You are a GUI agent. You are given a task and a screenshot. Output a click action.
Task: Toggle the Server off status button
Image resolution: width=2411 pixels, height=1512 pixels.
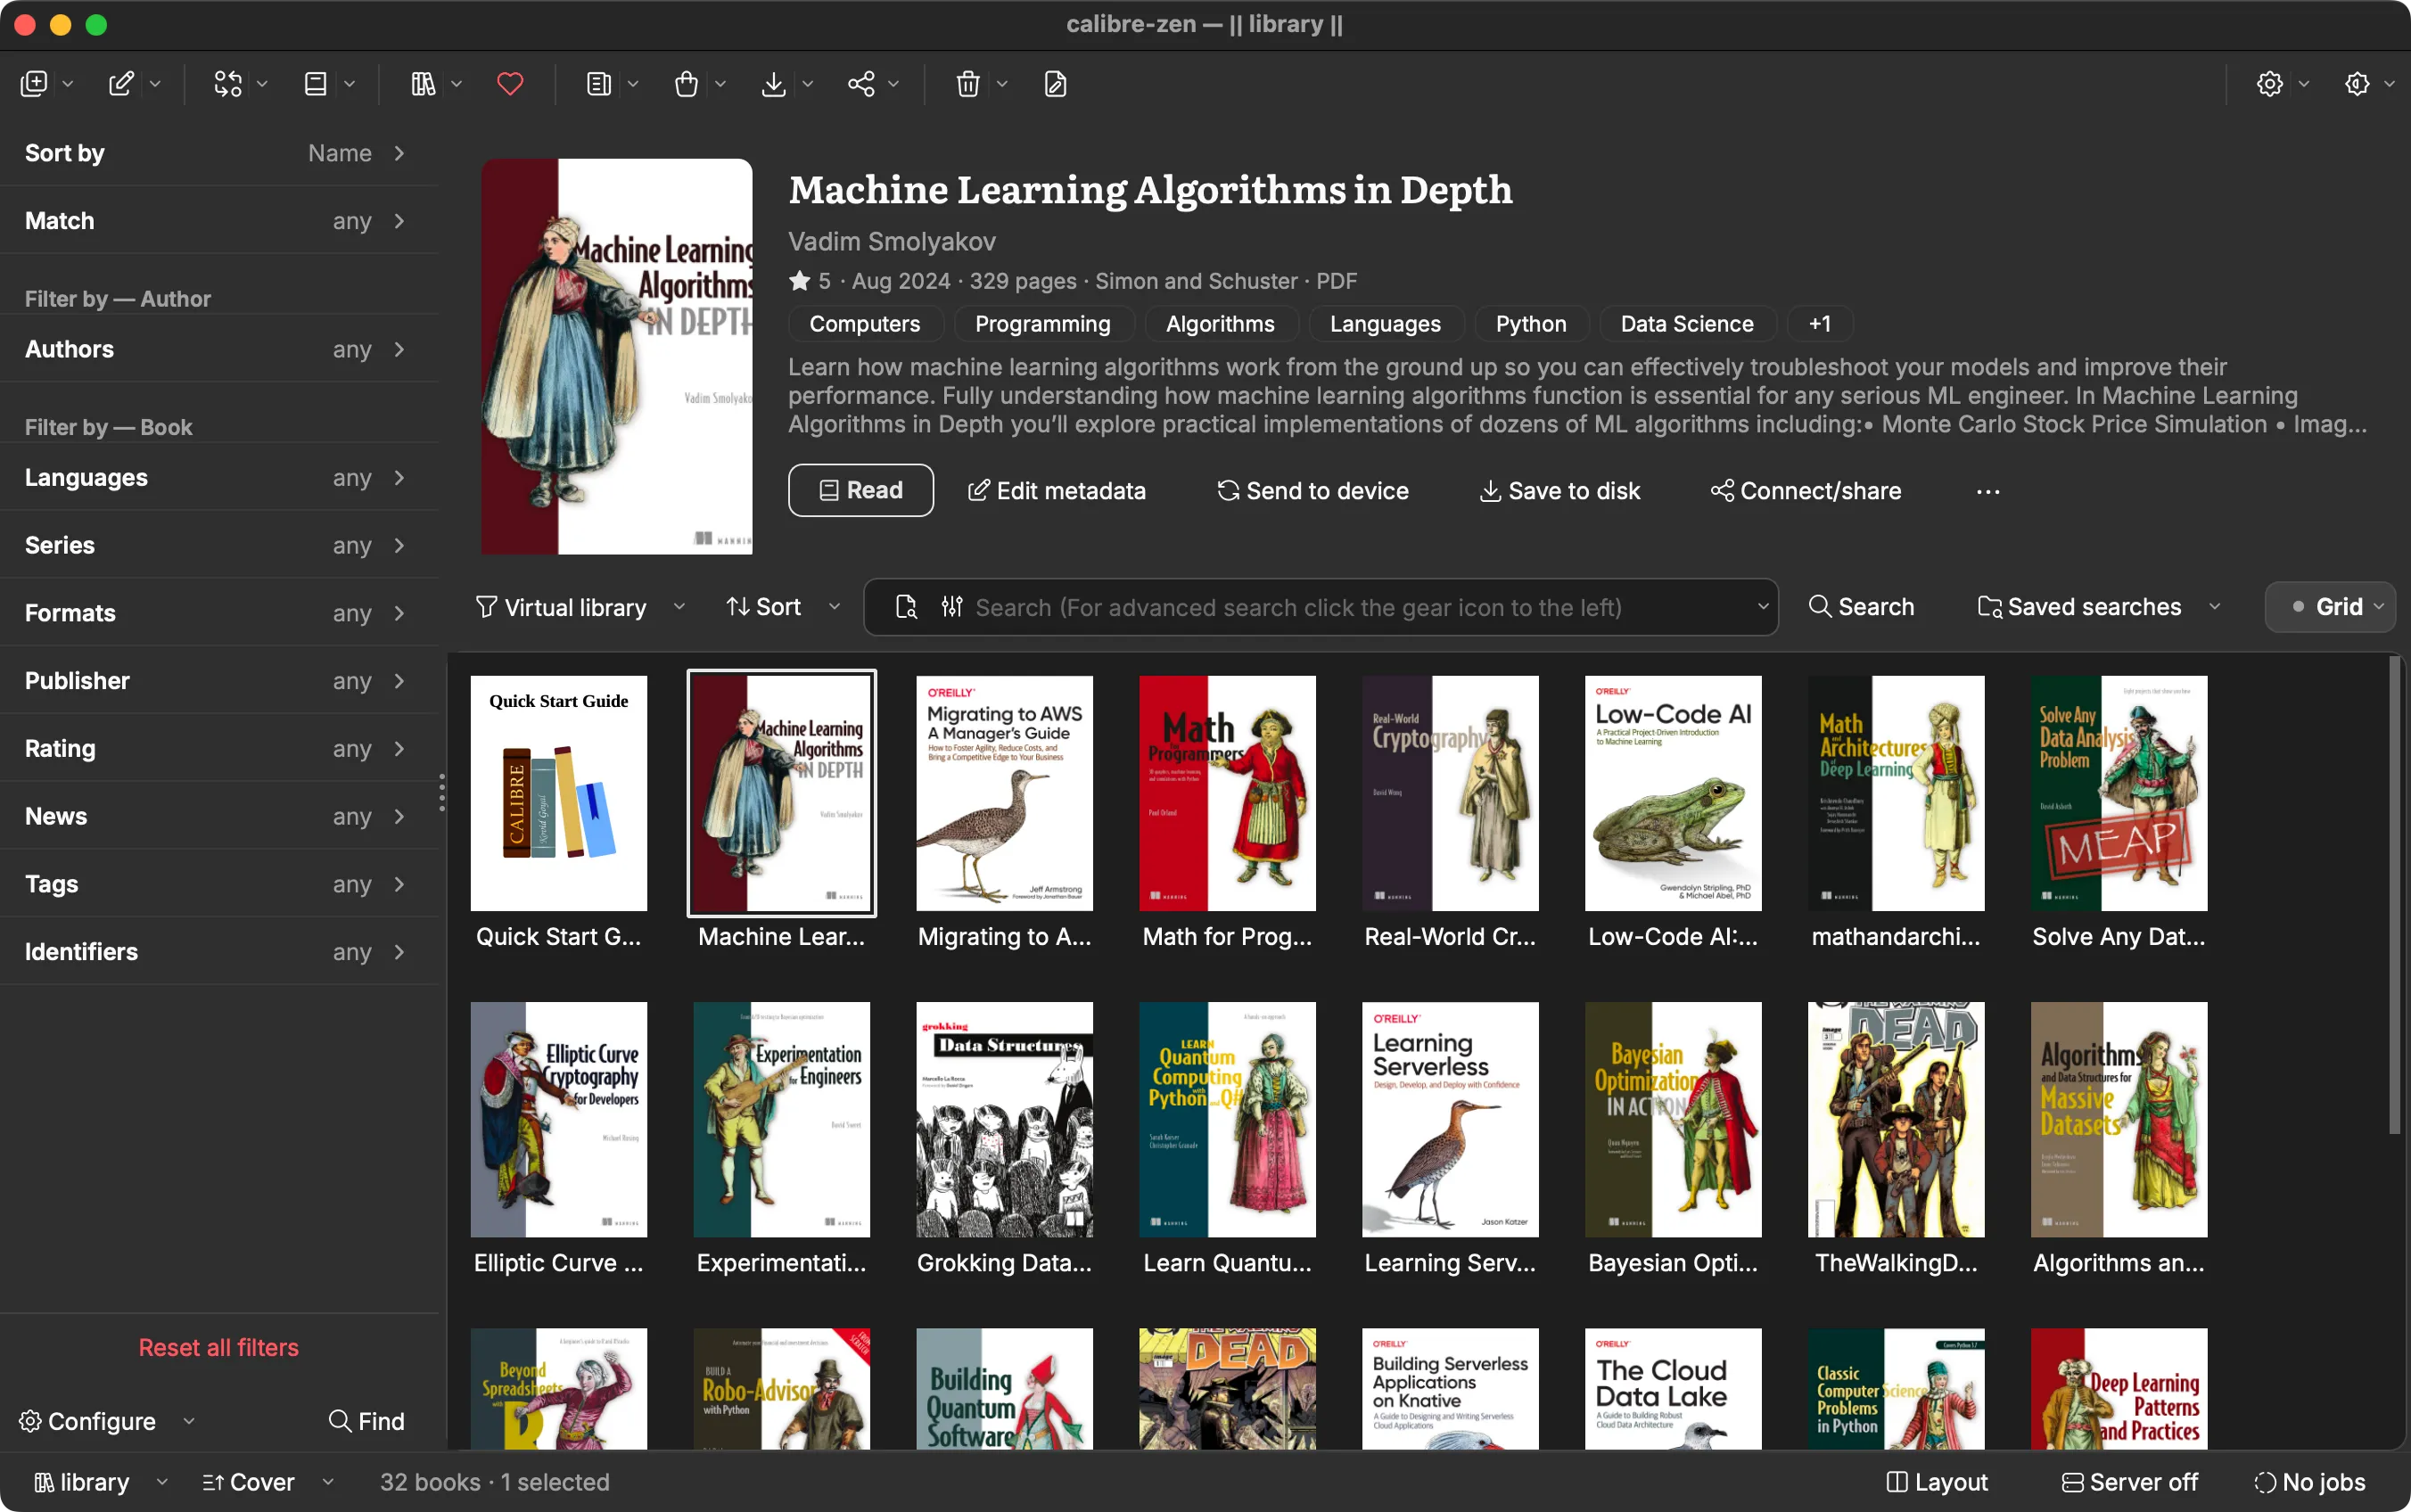click(x=2129, y=1482)
